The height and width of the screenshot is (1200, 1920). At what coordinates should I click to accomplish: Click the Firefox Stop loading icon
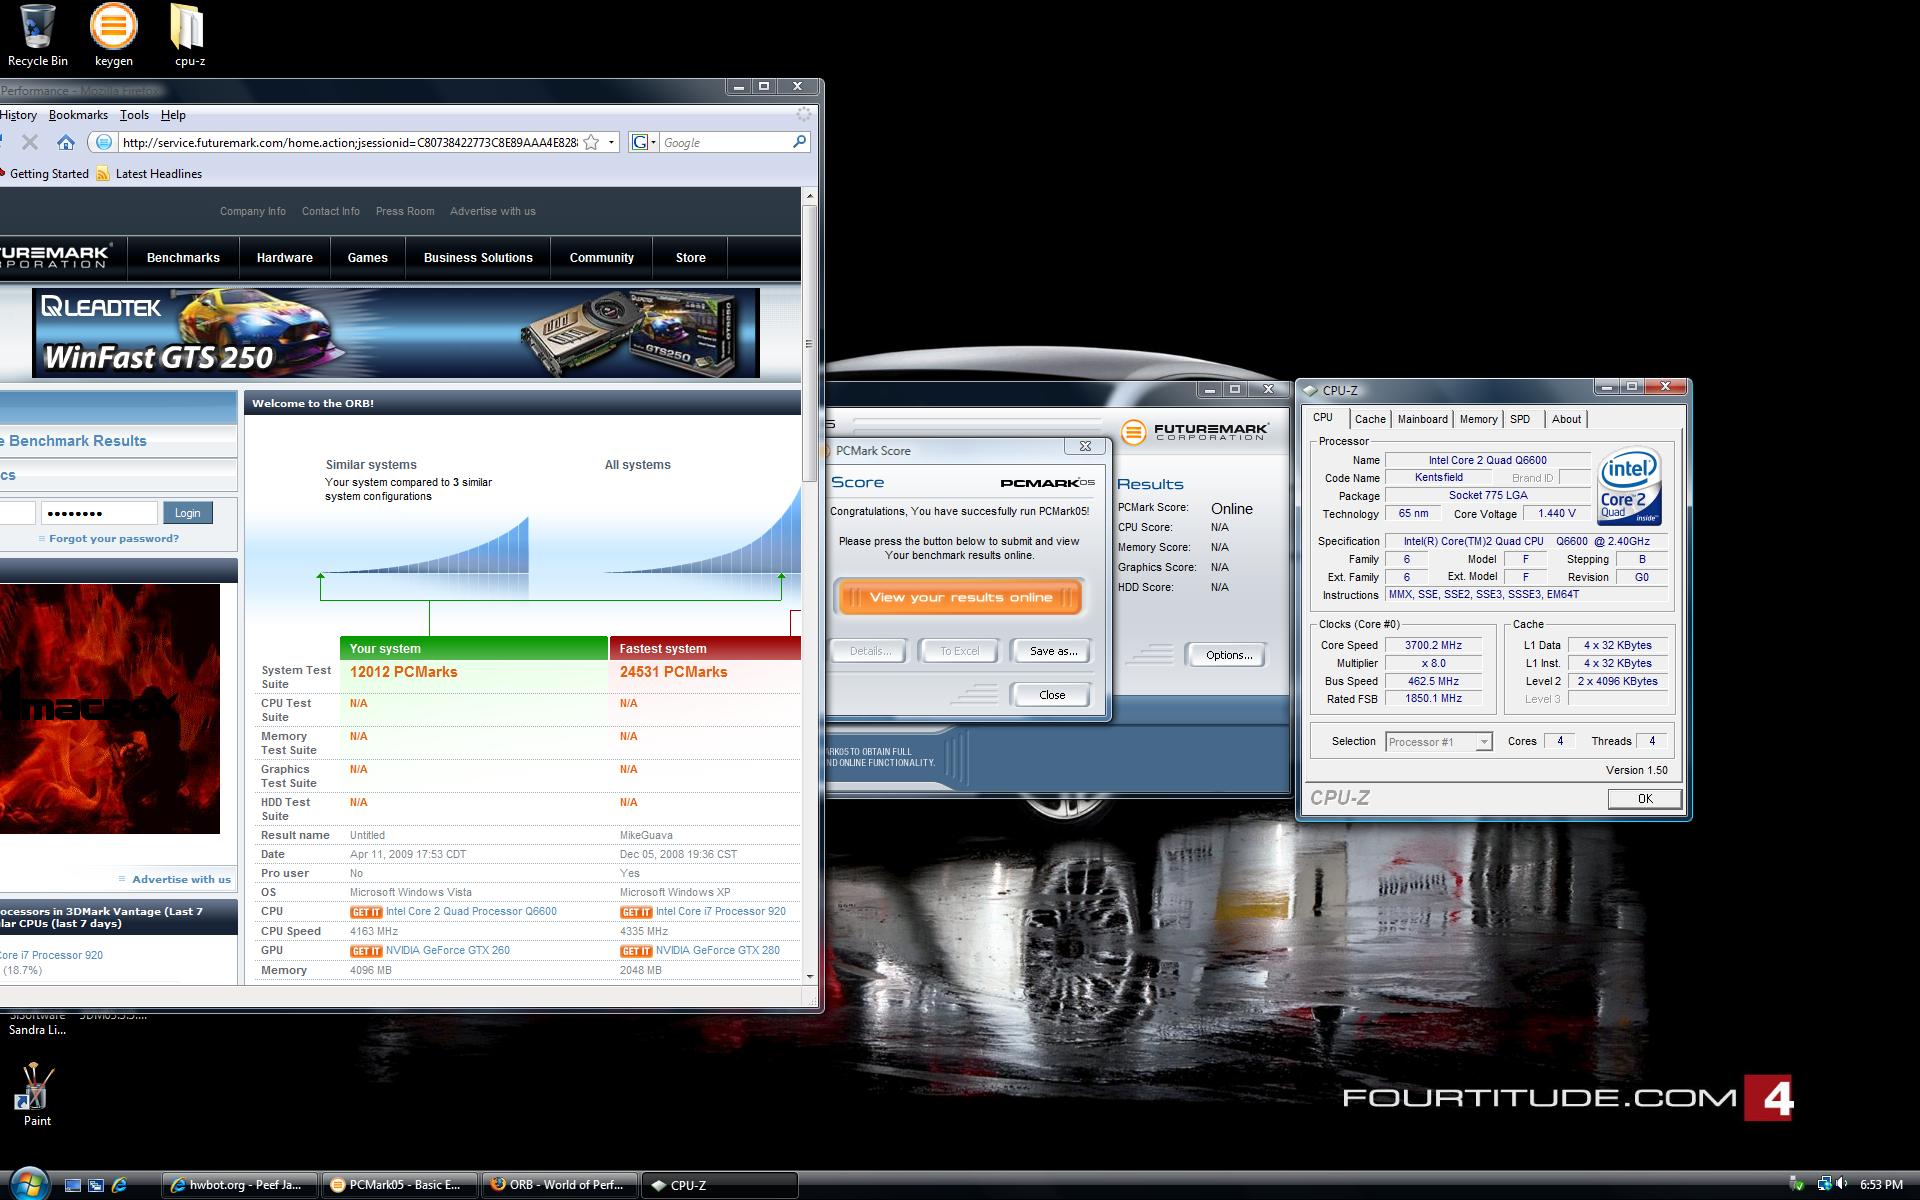tap(30, 143)
